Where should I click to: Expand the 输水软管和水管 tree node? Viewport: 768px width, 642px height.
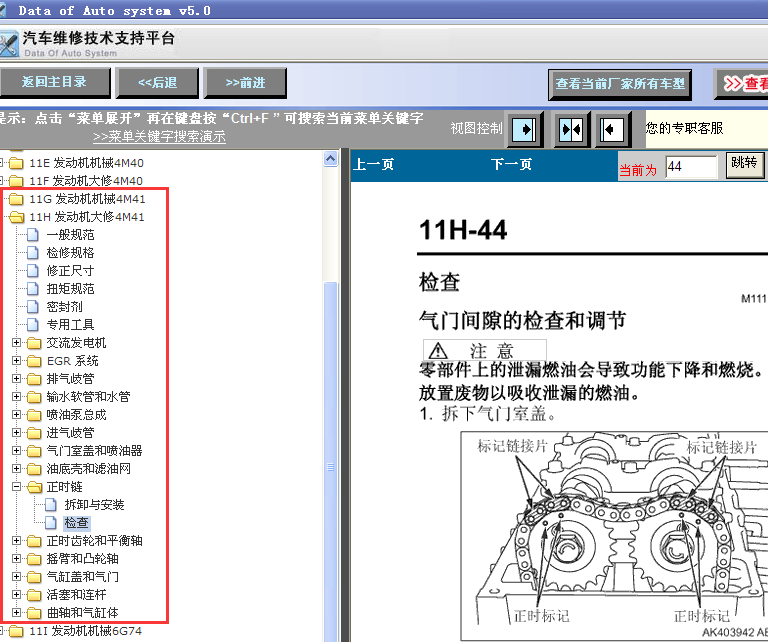[x=16, y=397]
